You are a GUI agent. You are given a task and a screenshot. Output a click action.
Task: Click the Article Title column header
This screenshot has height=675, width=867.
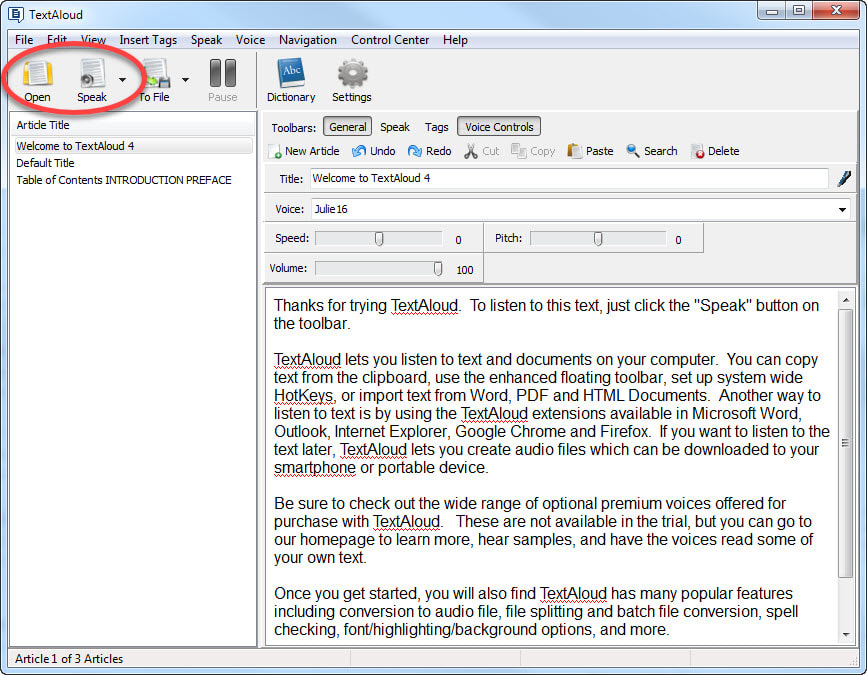click(133, 125)
